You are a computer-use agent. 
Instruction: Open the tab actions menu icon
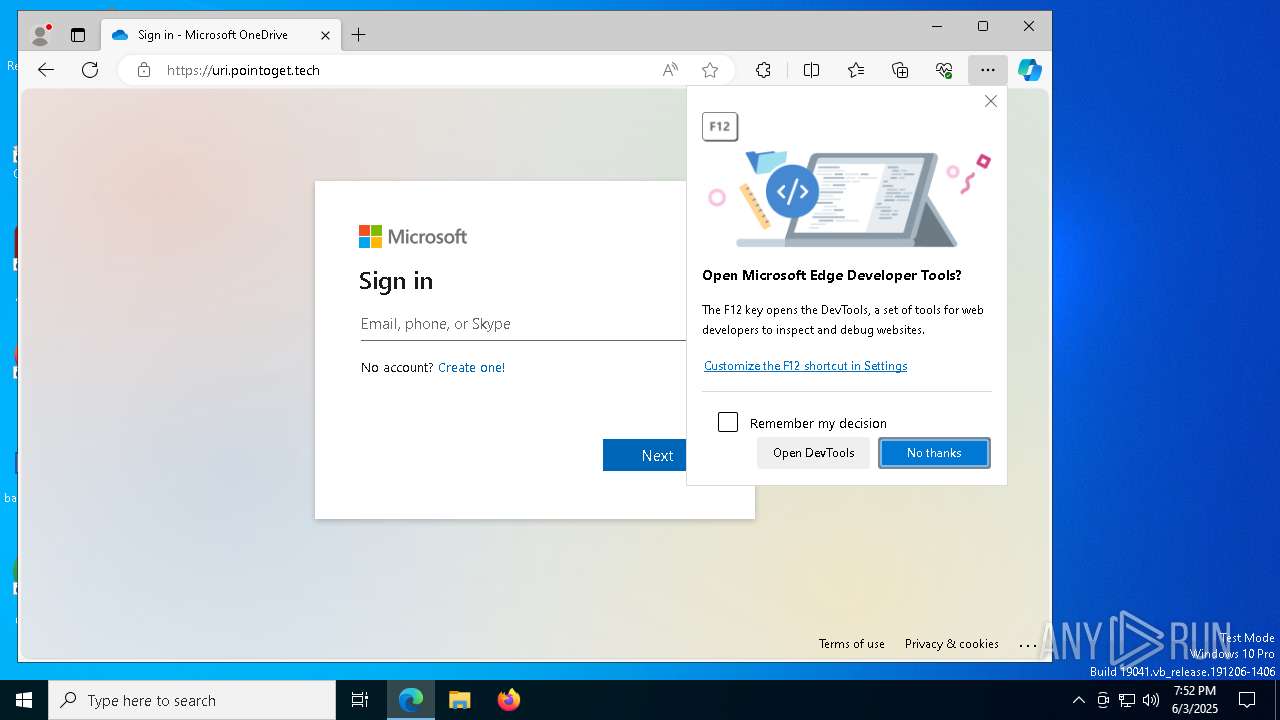(78, 35)
